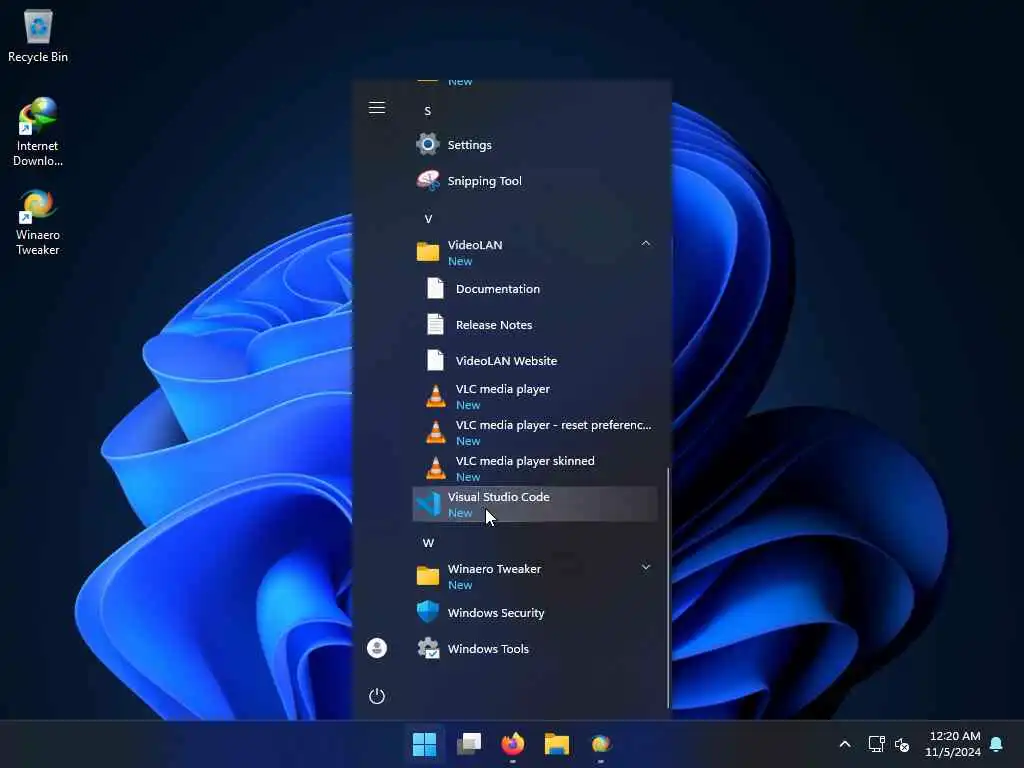Click VLC media player skinned cone icon
The image size is (1024, 768).
(x=436, y=468)
